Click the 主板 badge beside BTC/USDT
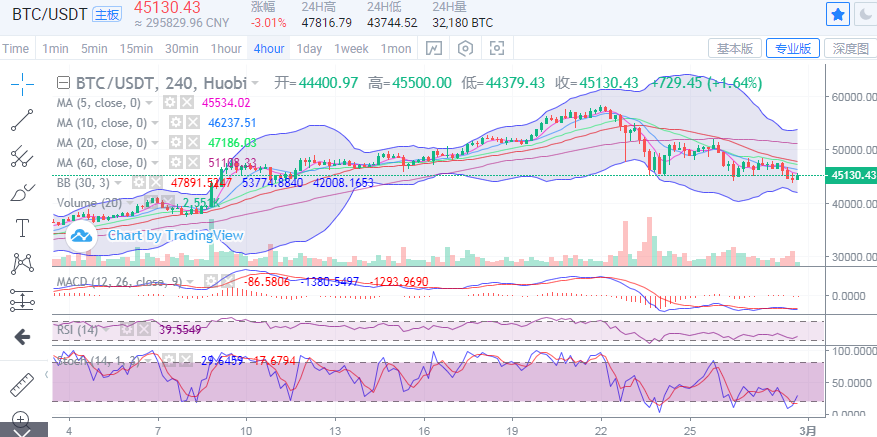 [x=107, y=15]
